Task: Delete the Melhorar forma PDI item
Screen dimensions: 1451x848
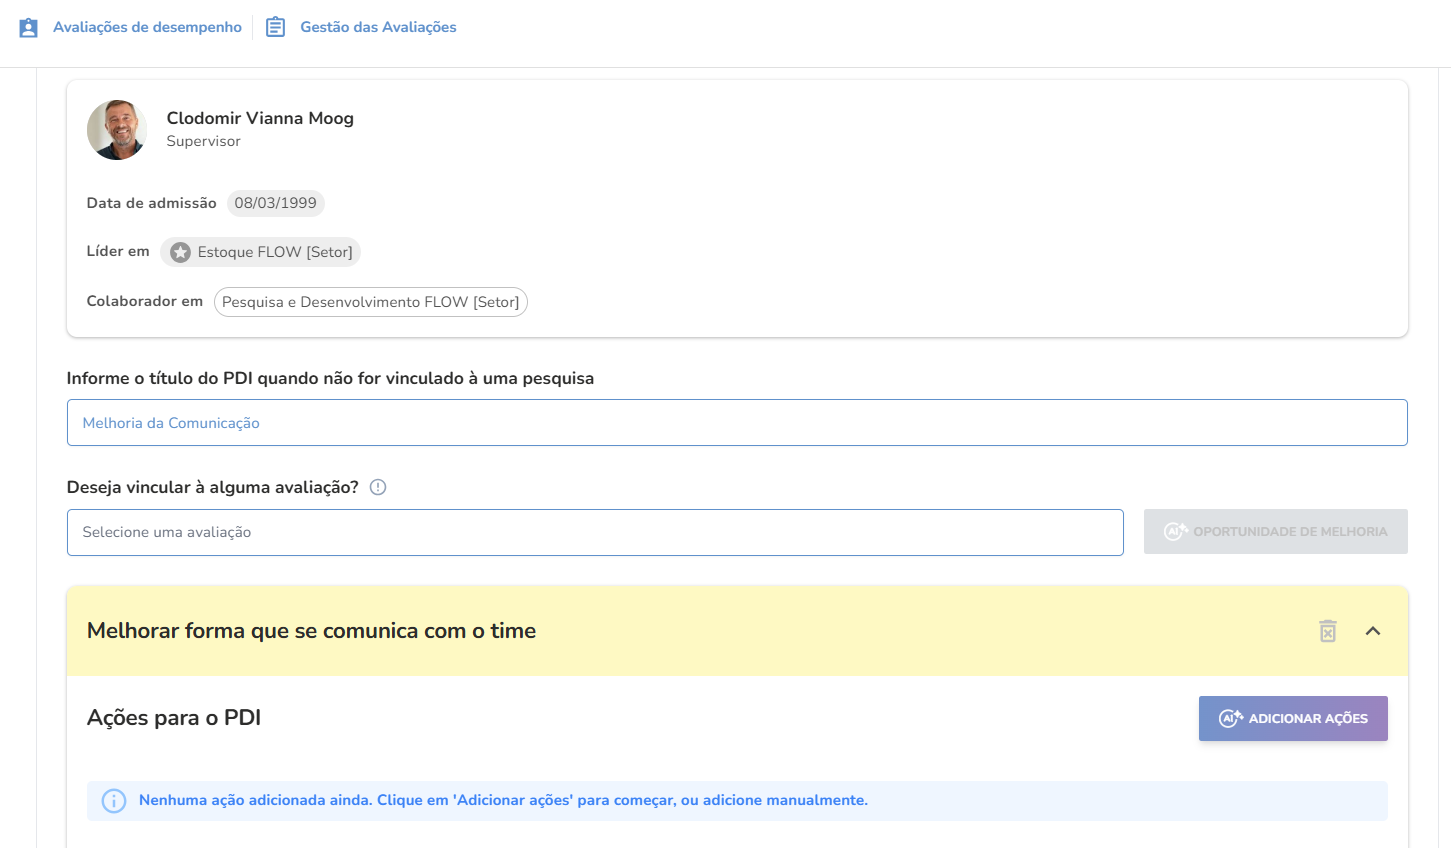Action: [x=1328, y=631]
